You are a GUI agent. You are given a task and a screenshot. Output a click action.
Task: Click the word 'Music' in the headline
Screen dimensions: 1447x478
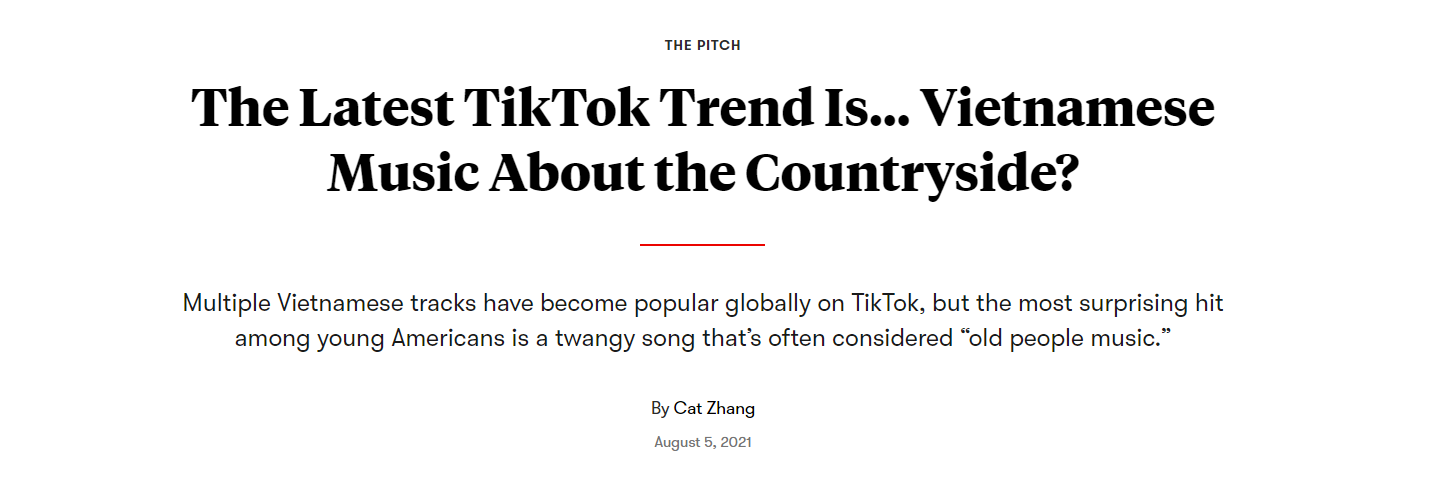pyautogui.click(x=402, y=172)
